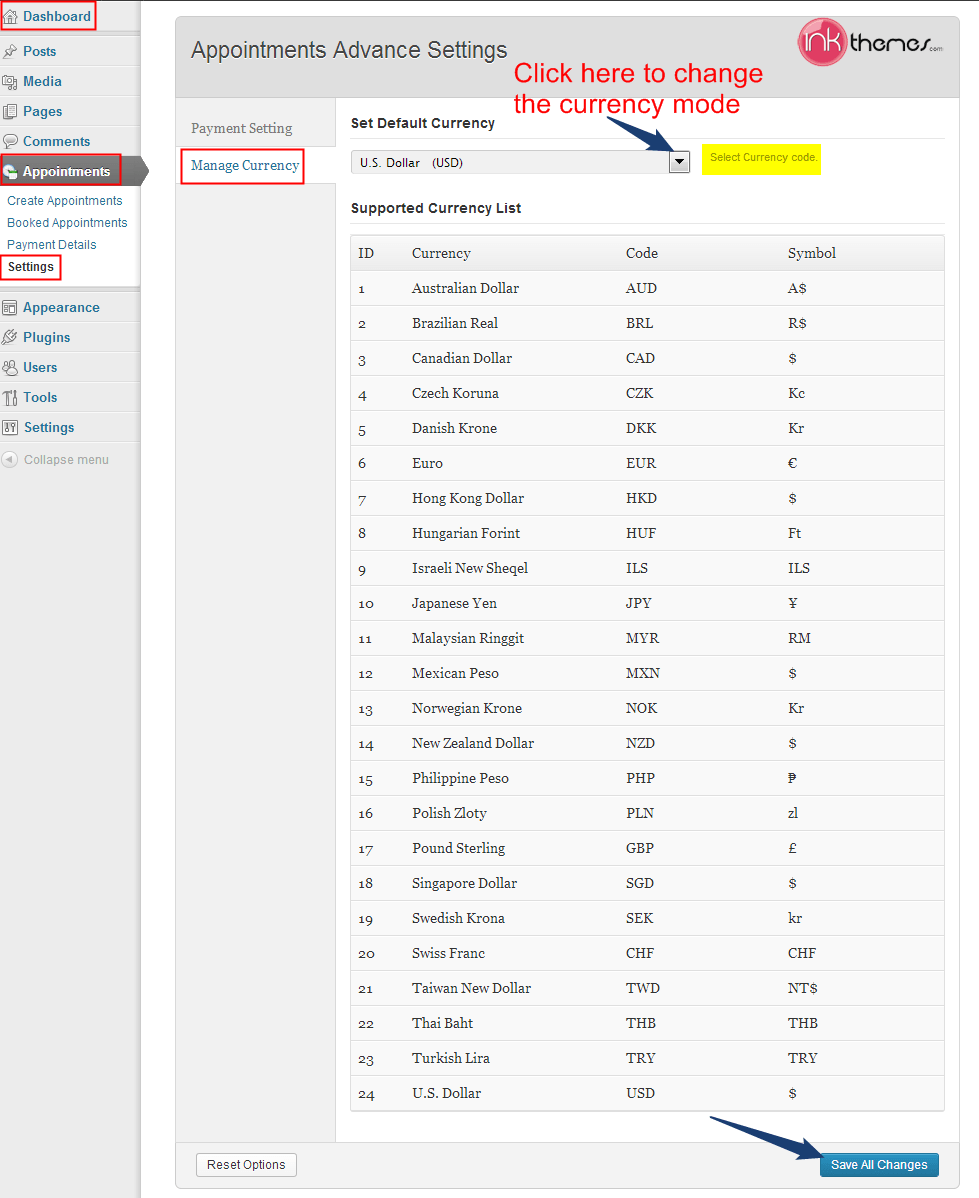Click the Appointments menu icon
The width and height of the screenshot is (979, 1198).
[11, 172]
